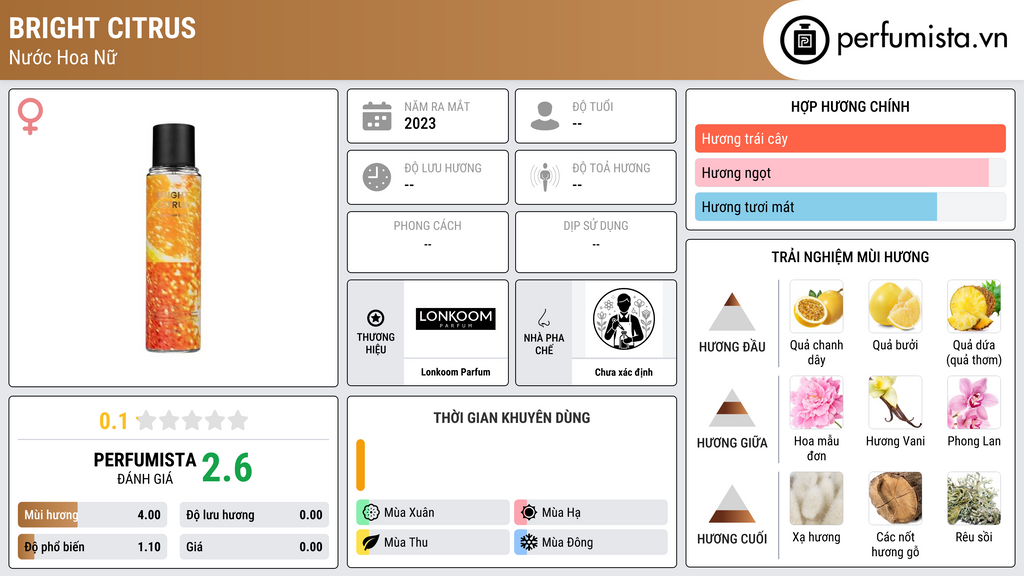Select the Quả dứa pineapple note image
Image resolution: width=1024 pixels, height=576 pixels.
(974, 306)
